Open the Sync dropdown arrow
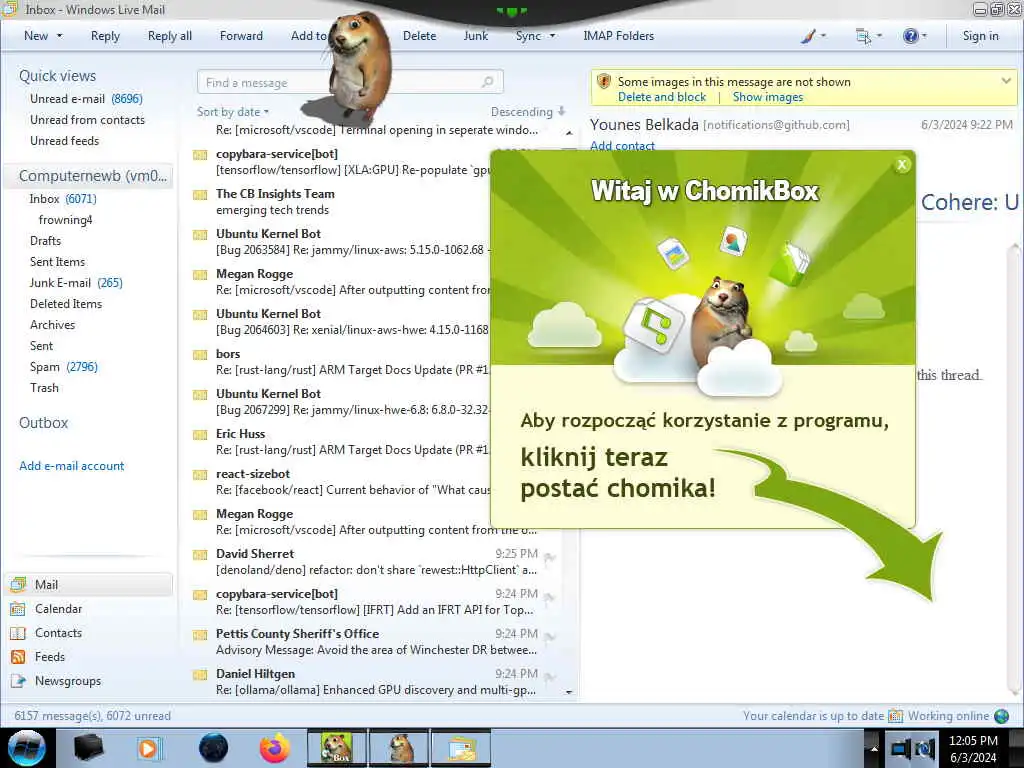 (x=552, y=36)
